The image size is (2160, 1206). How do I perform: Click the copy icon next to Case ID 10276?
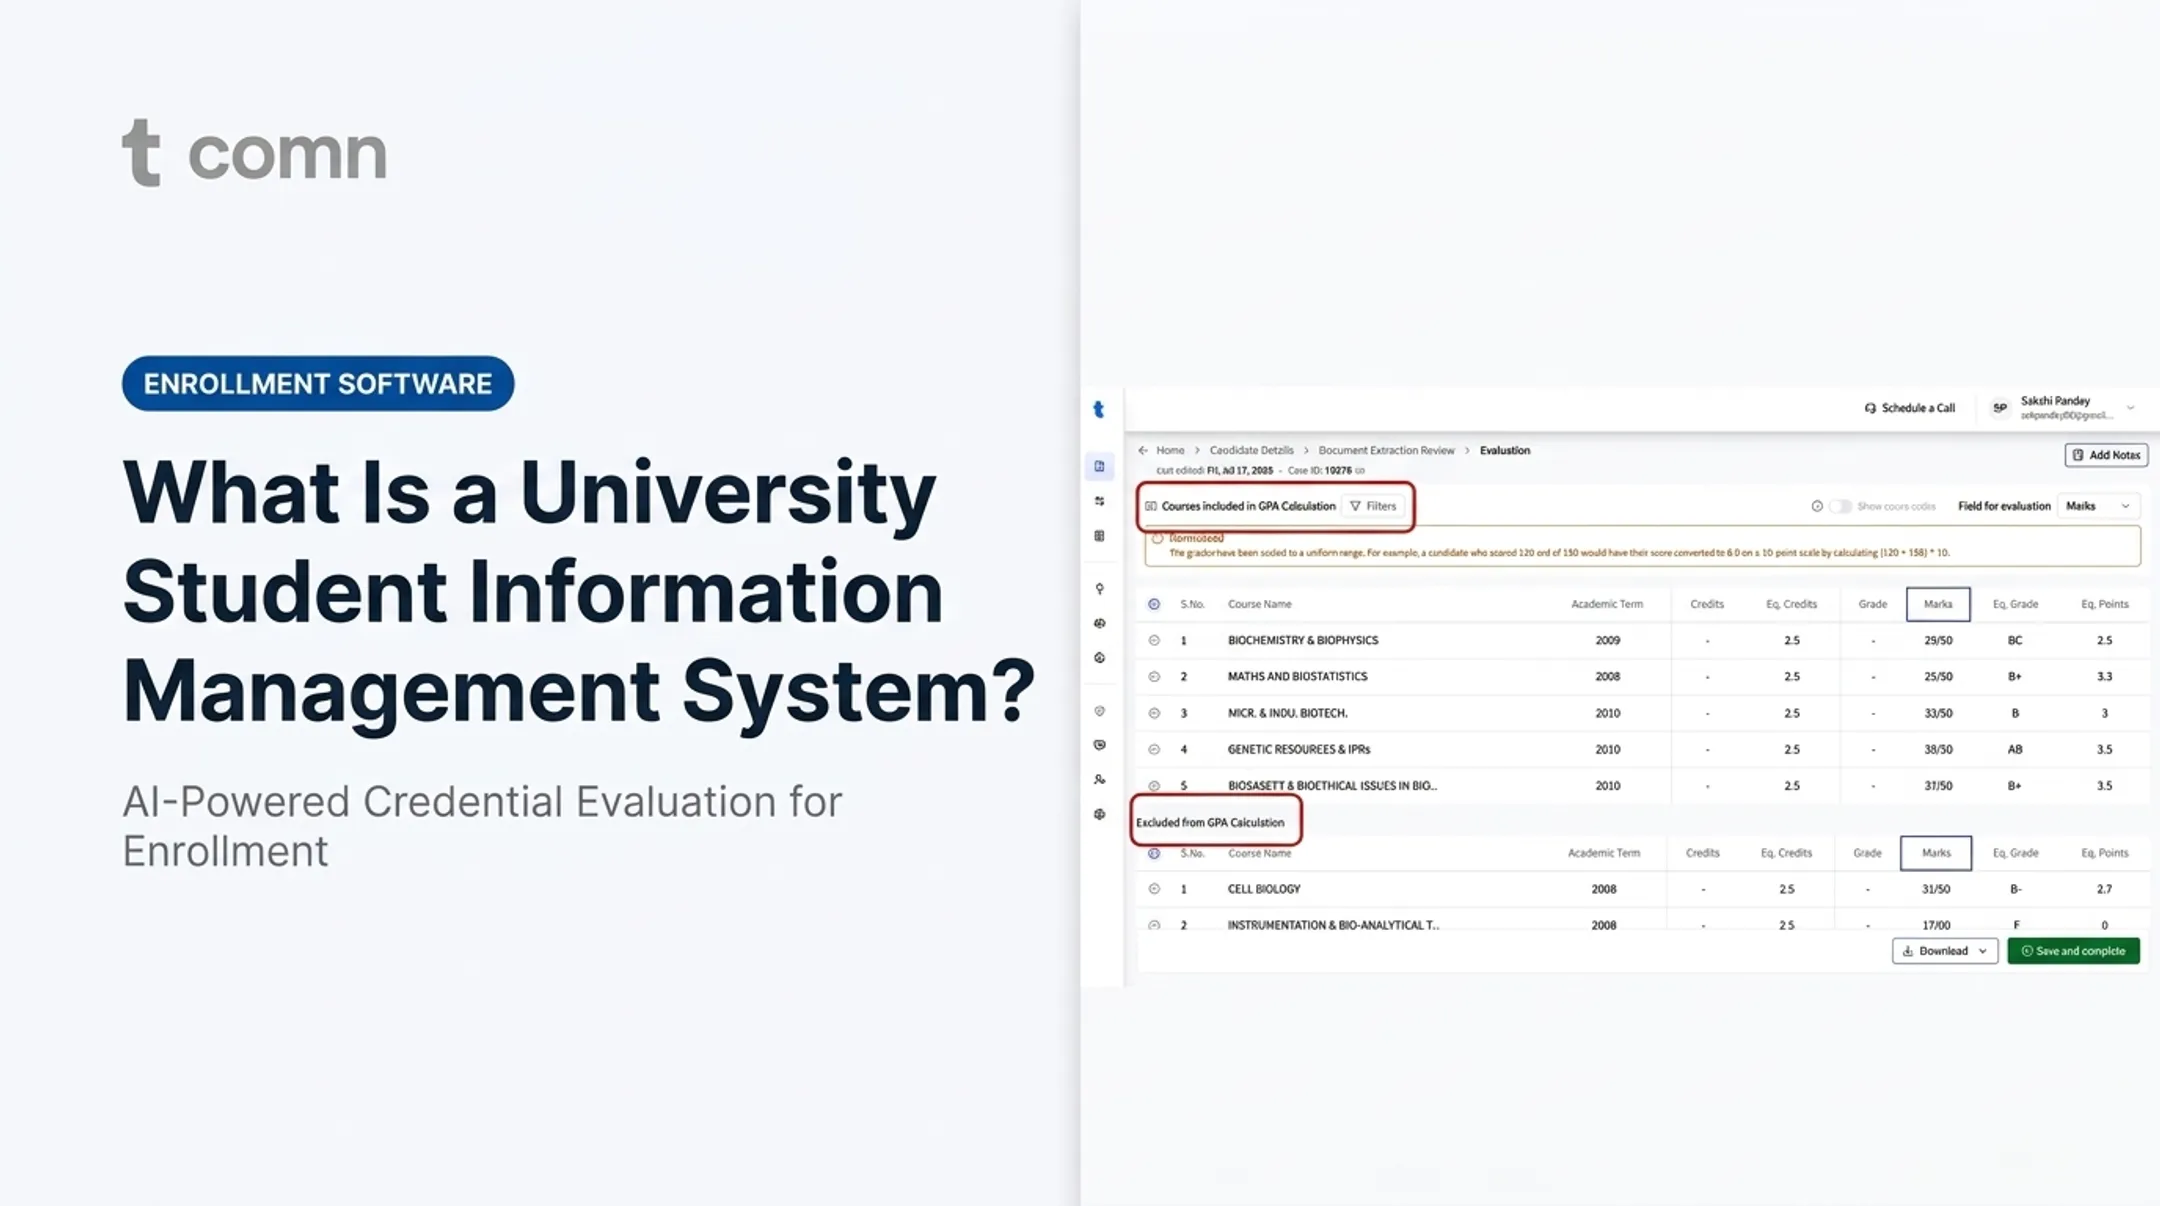1359,470
